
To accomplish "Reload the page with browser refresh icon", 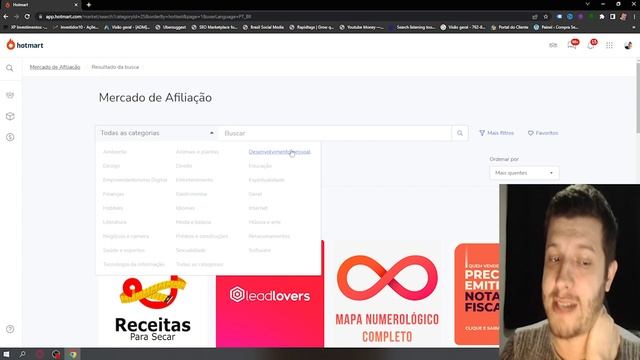I will (27, 17).
